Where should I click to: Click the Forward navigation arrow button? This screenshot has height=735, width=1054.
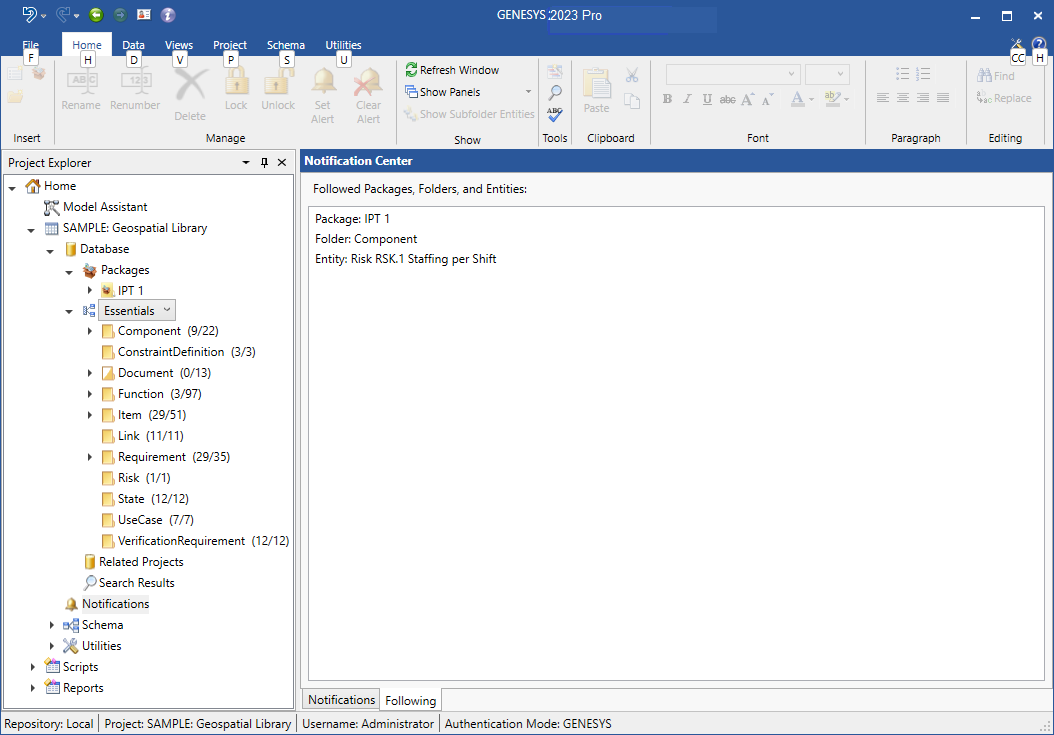click(120, 14)
